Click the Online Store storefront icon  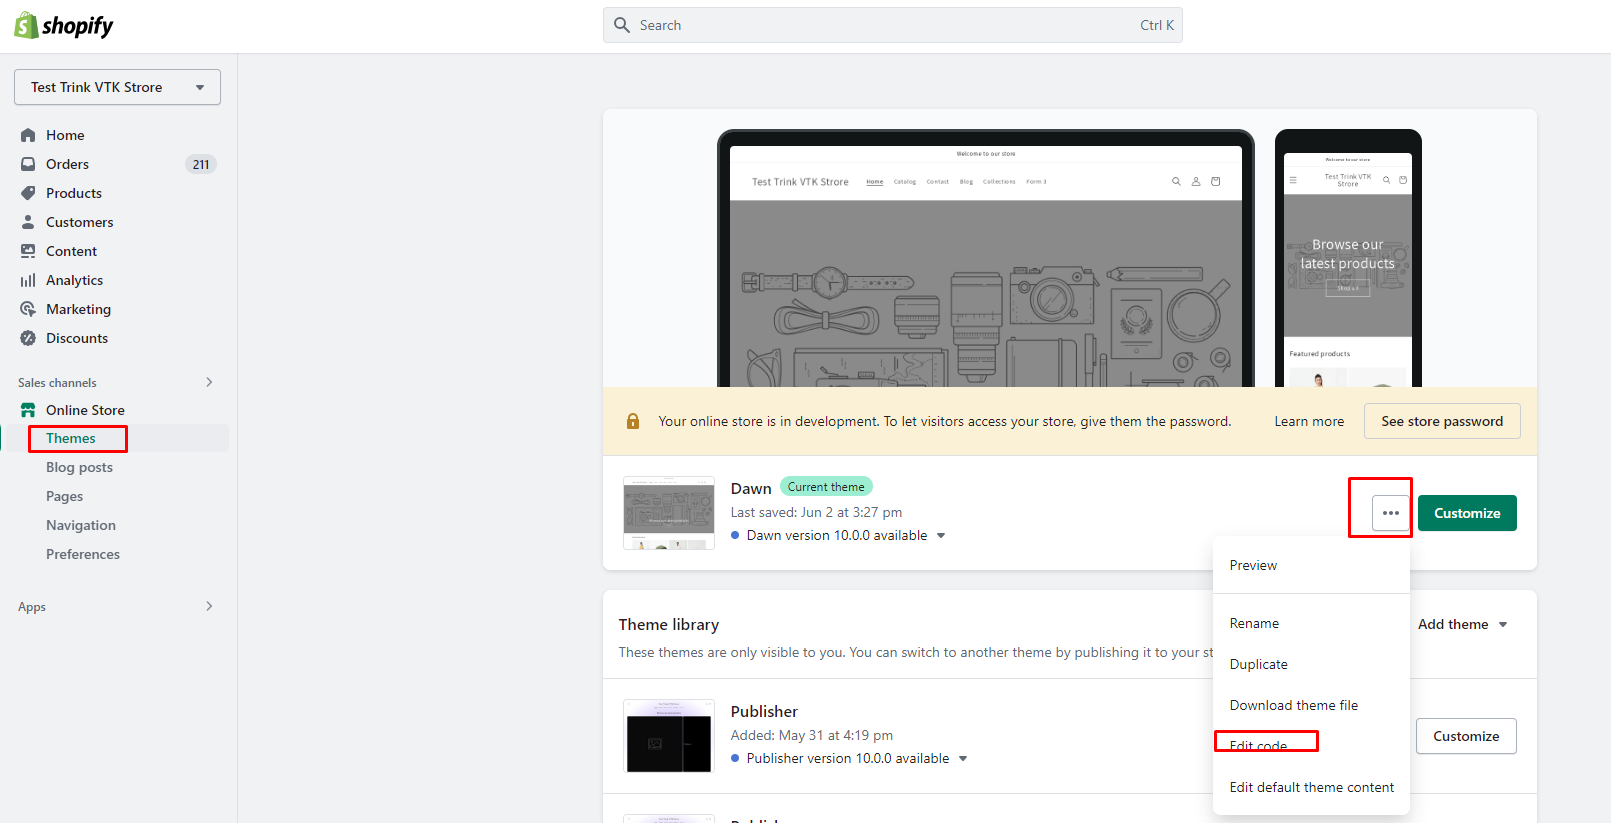pos(28,410)
